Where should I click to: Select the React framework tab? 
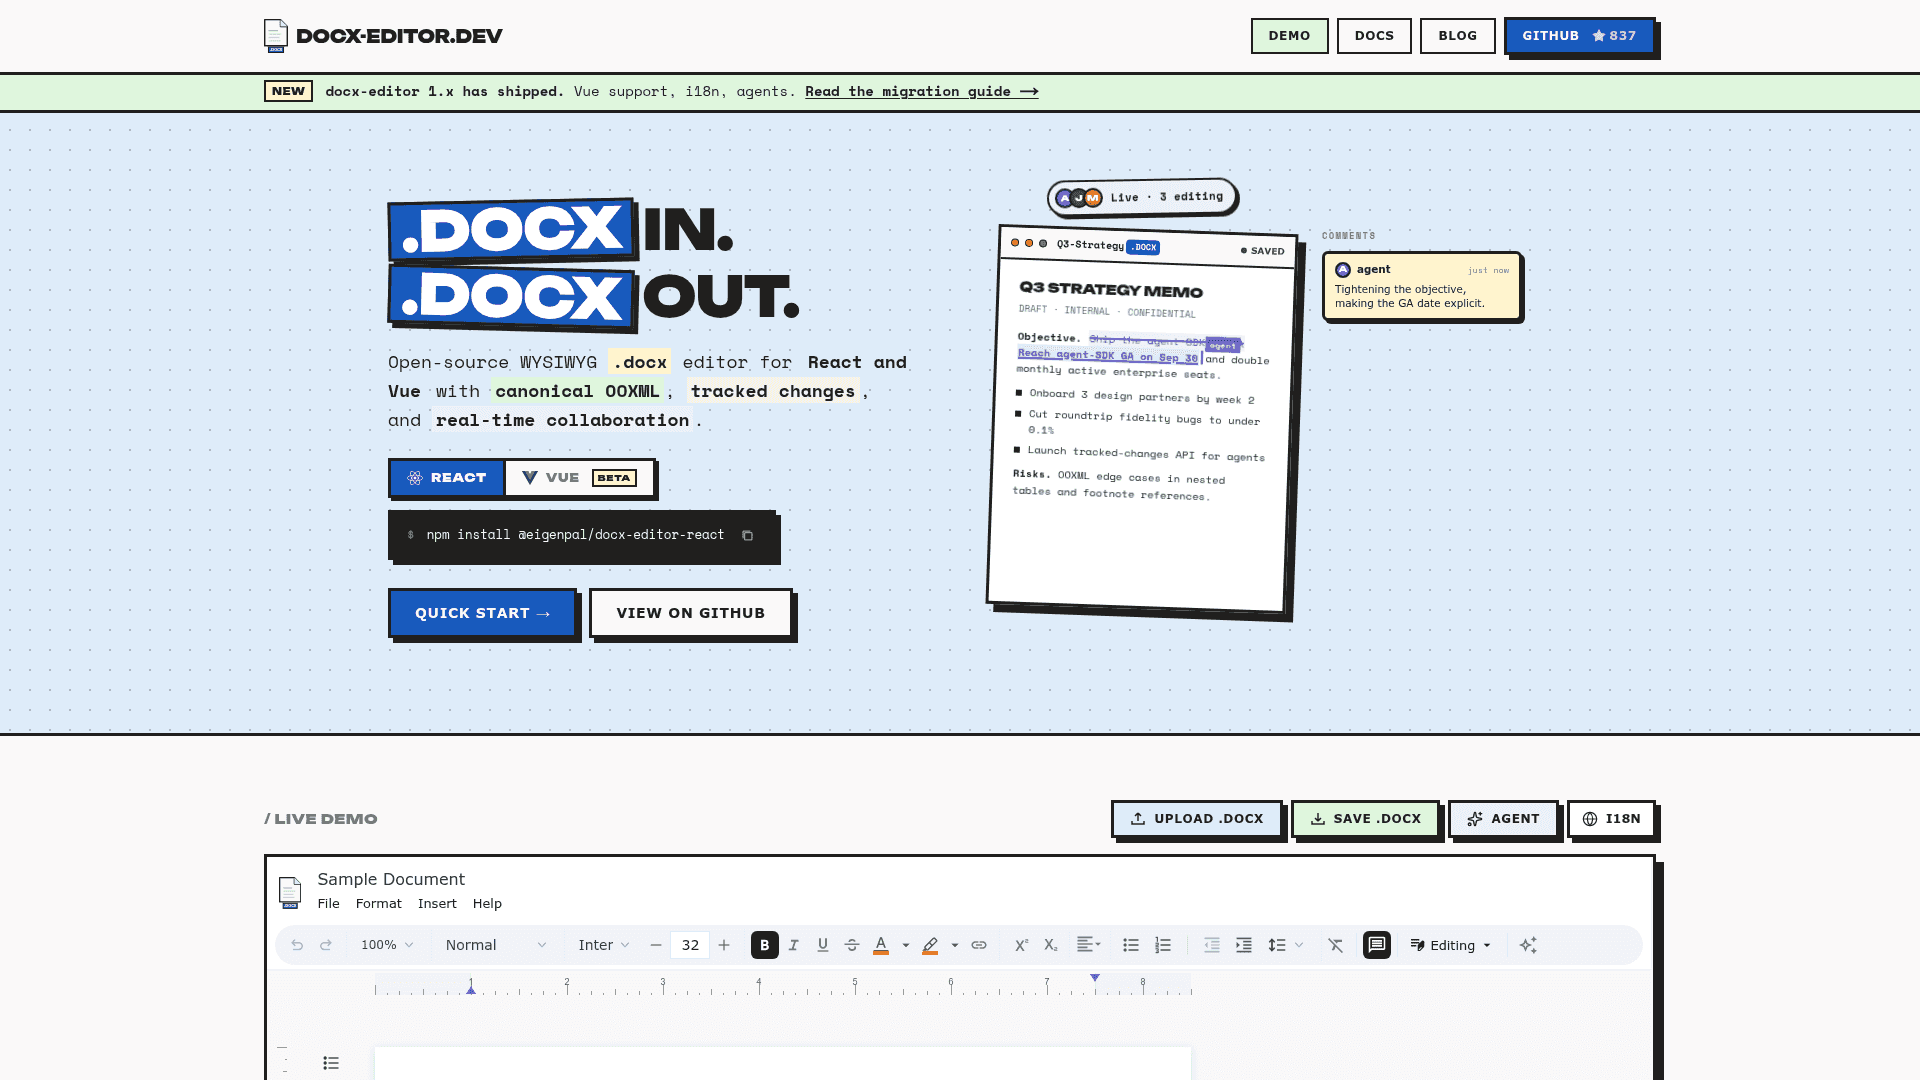tap(447, 478)
